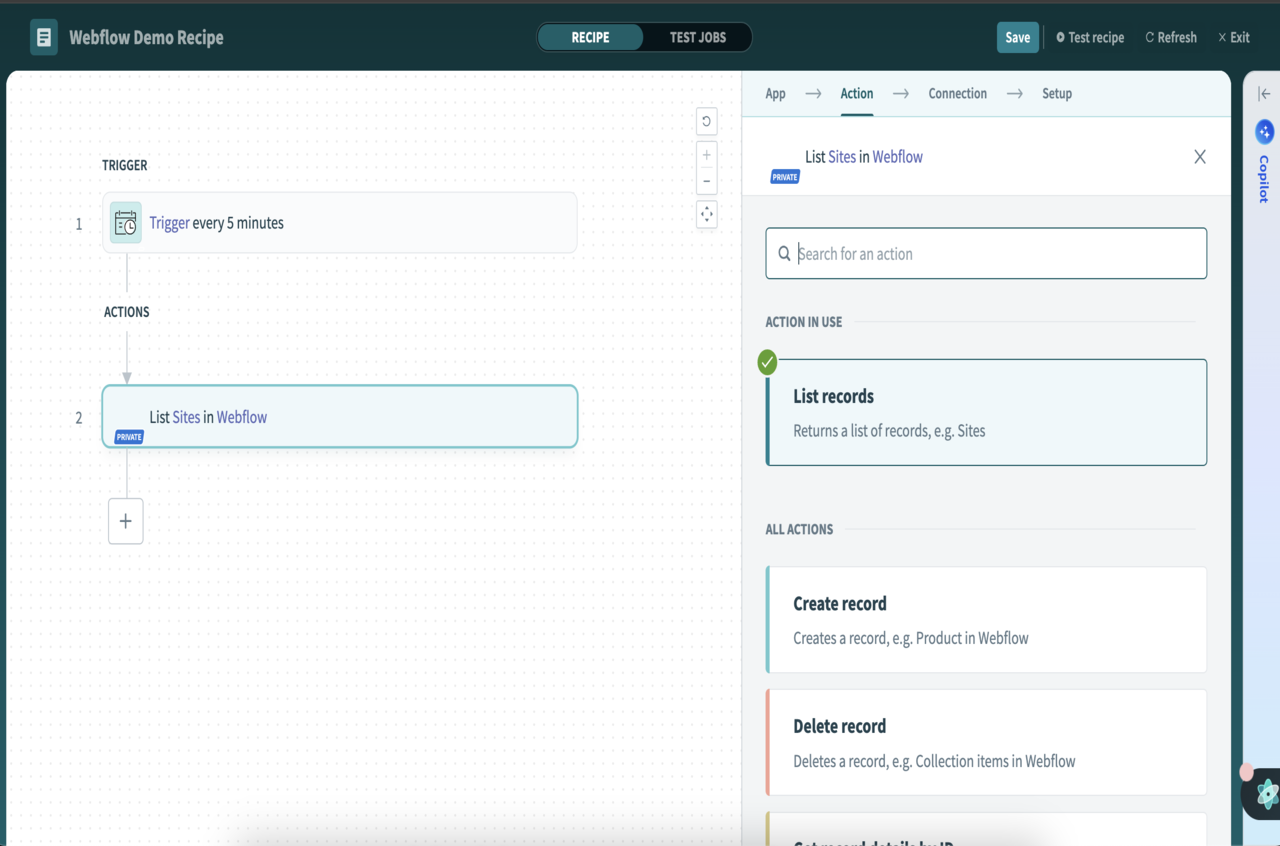
Task: Zoom in on the recipe canvas
Action: point(707,155)
